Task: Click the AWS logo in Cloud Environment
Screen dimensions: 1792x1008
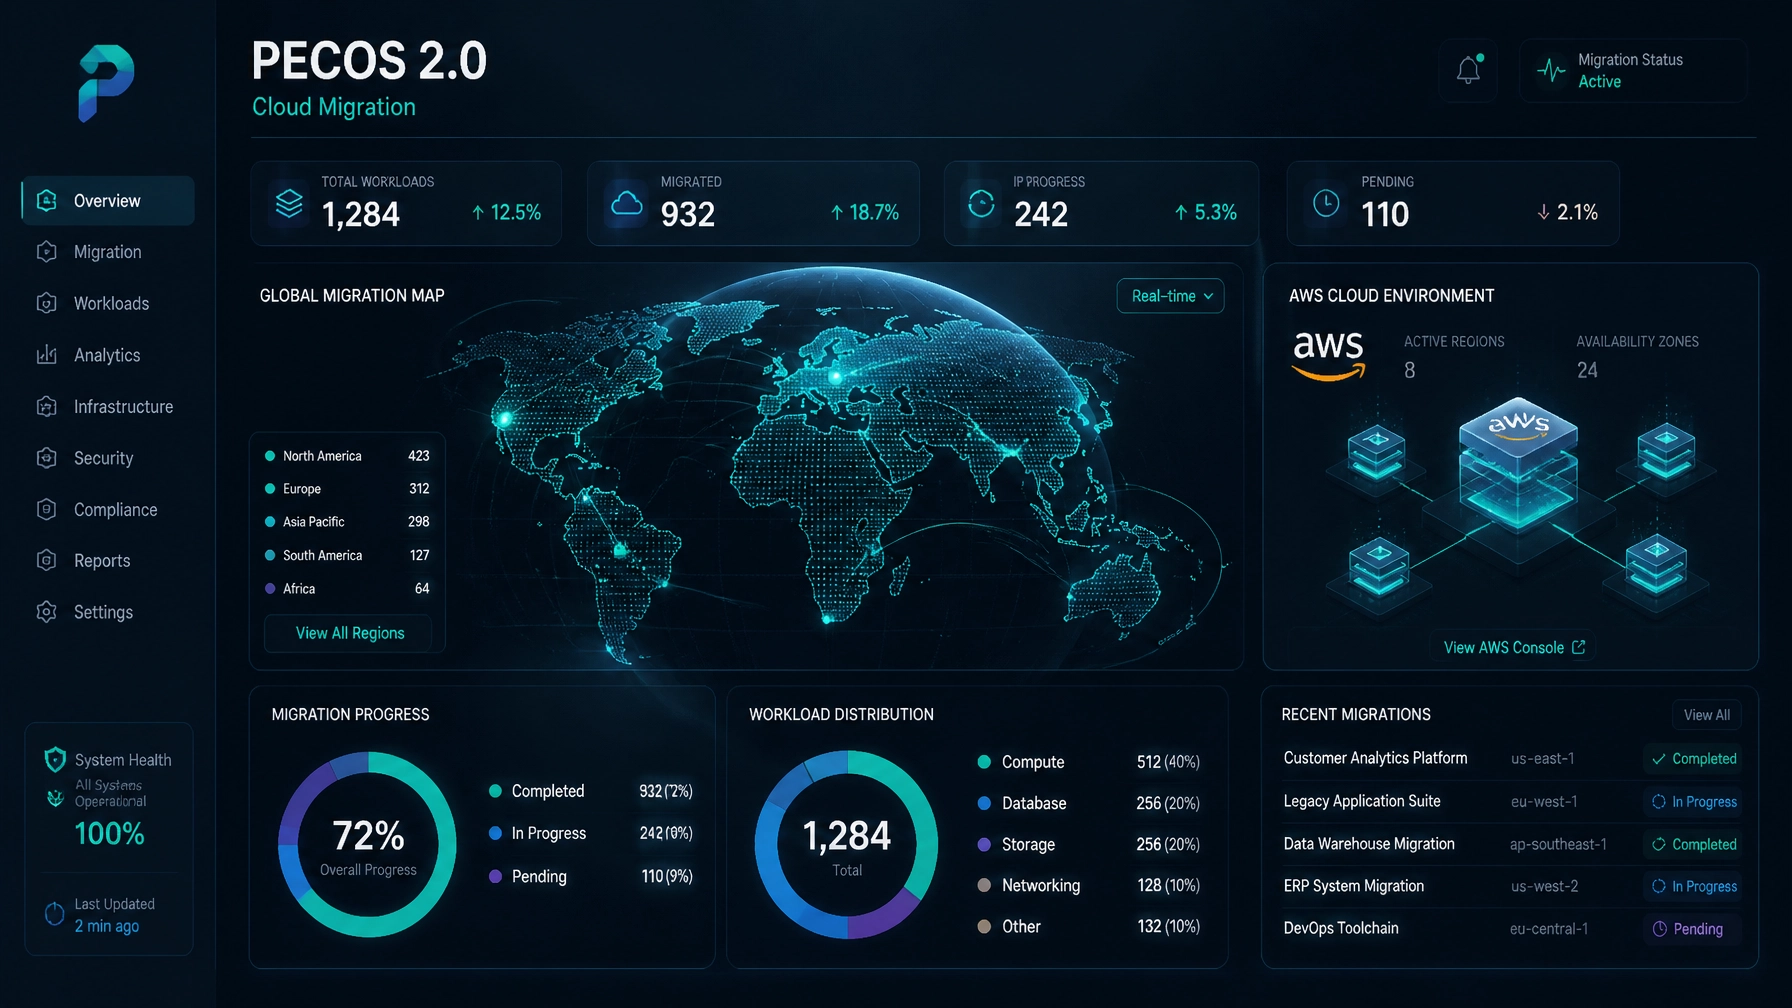Action: tap(1328, 355)
